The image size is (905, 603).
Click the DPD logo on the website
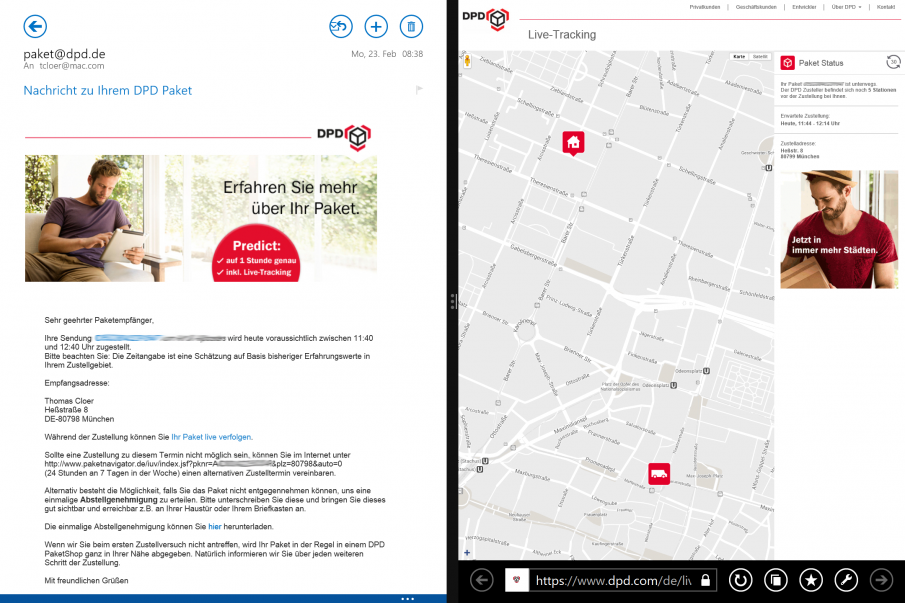(x=485, y=18)
